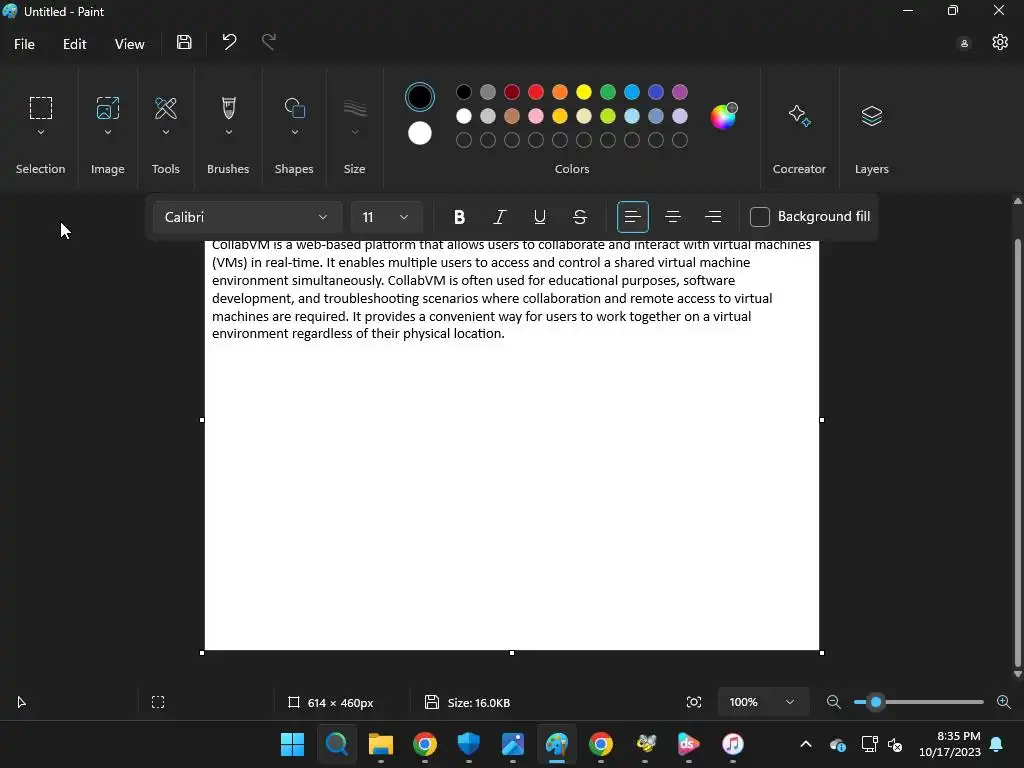Expand the Size chevron
Image resolution: width=1024 pixels, height=768 pixels.
point(355,133)
